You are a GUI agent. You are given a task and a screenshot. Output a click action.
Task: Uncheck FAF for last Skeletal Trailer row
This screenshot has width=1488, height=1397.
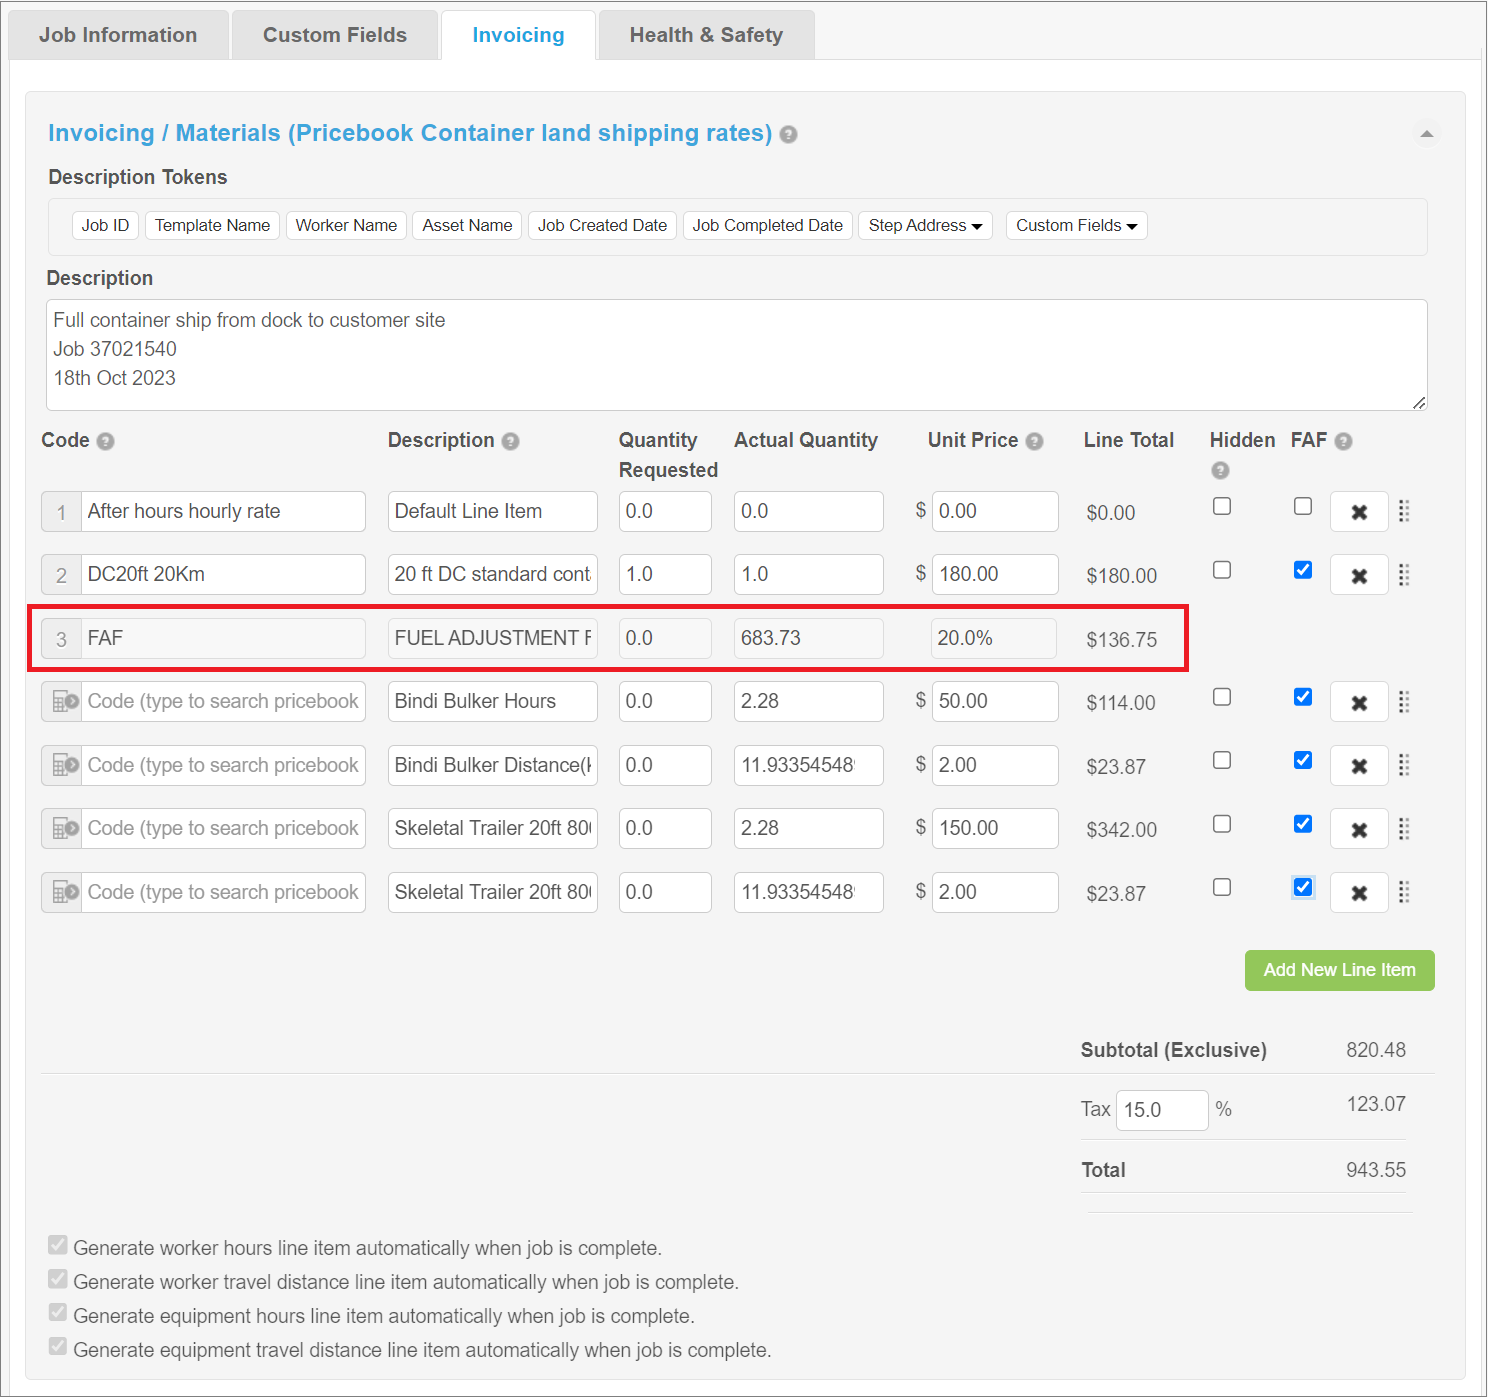1303,887
